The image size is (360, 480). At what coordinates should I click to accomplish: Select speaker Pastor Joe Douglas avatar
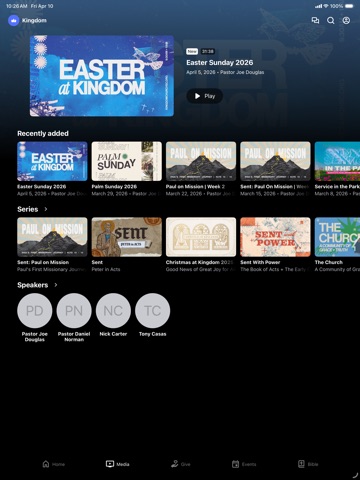[35, 311]
